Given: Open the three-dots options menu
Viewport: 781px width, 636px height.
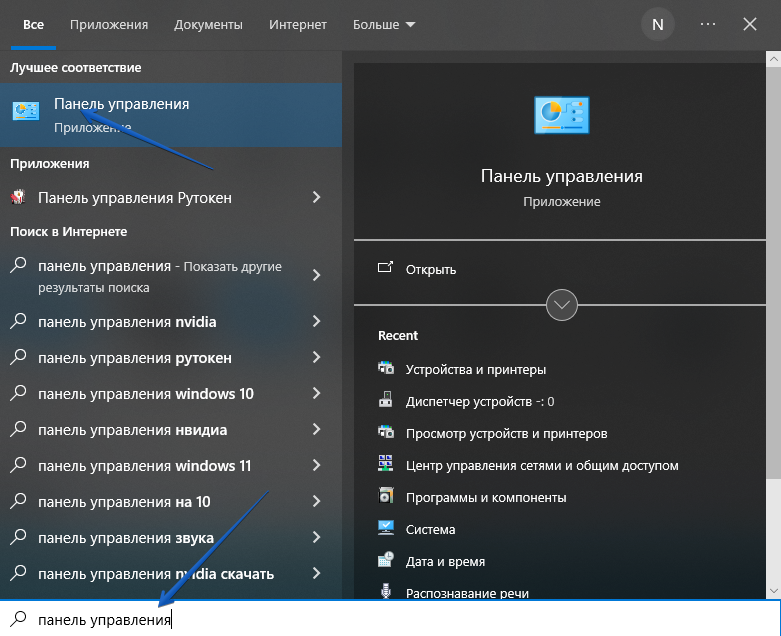Looking at the screenshot, I should [x=708, y=24].
